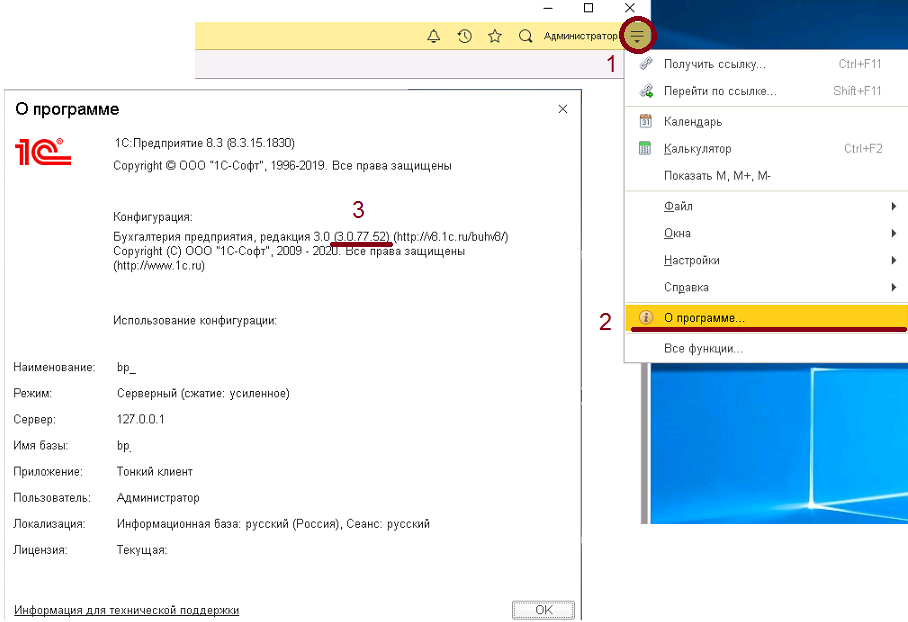Click the О программе dialog title

(x=67, y=109)
